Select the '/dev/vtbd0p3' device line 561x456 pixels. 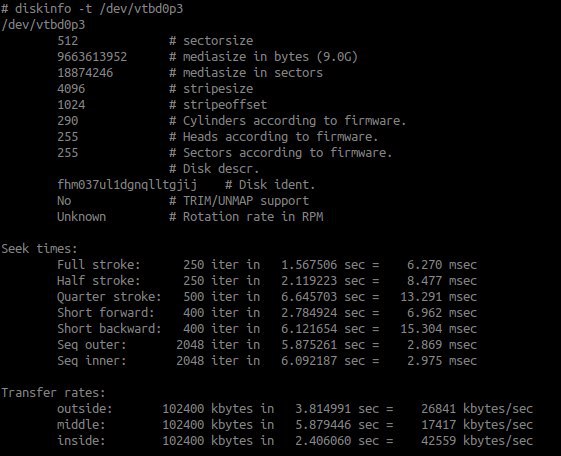tap(43, 25)
